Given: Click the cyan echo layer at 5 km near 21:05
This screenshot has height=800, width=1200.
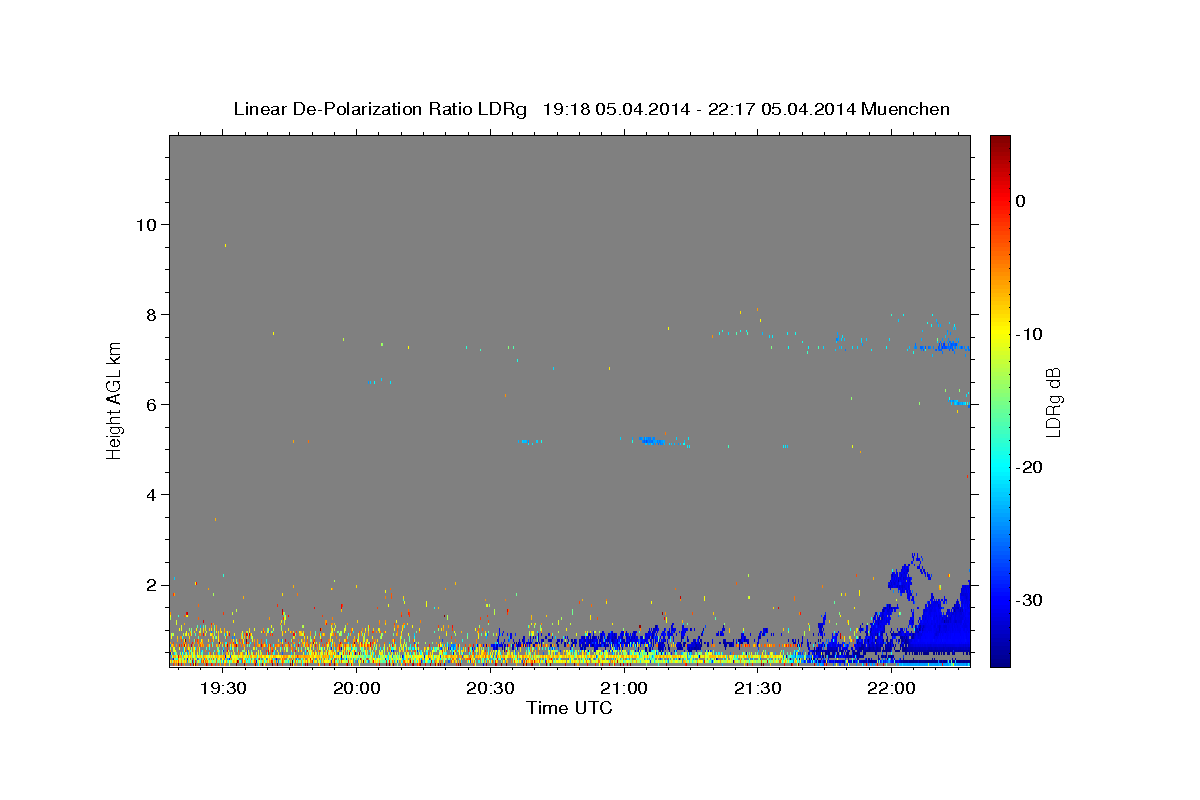Looking at the screenshot, I should (653, 440).
